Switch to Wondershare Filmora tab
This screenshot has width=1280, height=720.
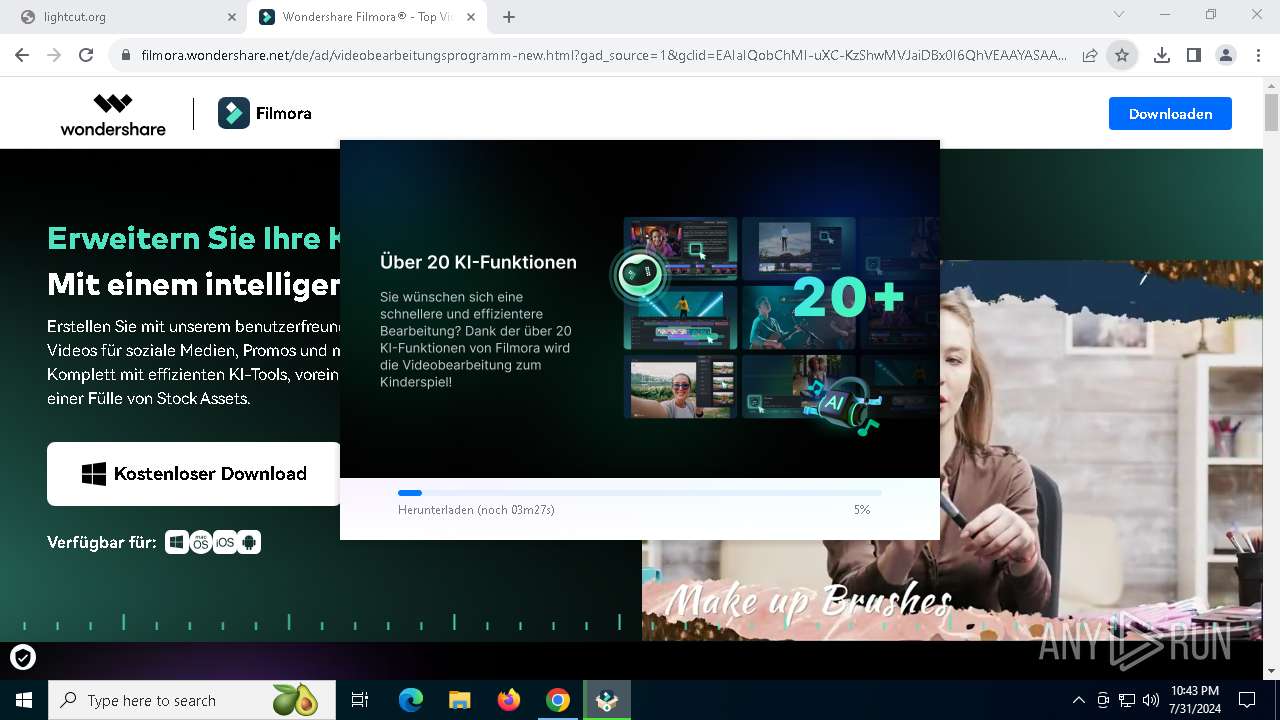click(x=367, y=17)
